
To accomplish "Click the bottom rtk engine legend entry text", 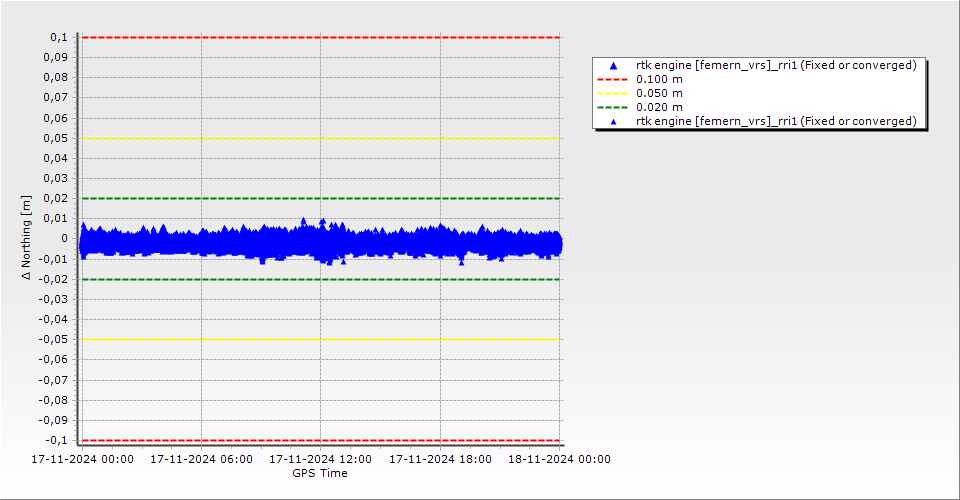I will pyautogui.click(x=776, y=121).
